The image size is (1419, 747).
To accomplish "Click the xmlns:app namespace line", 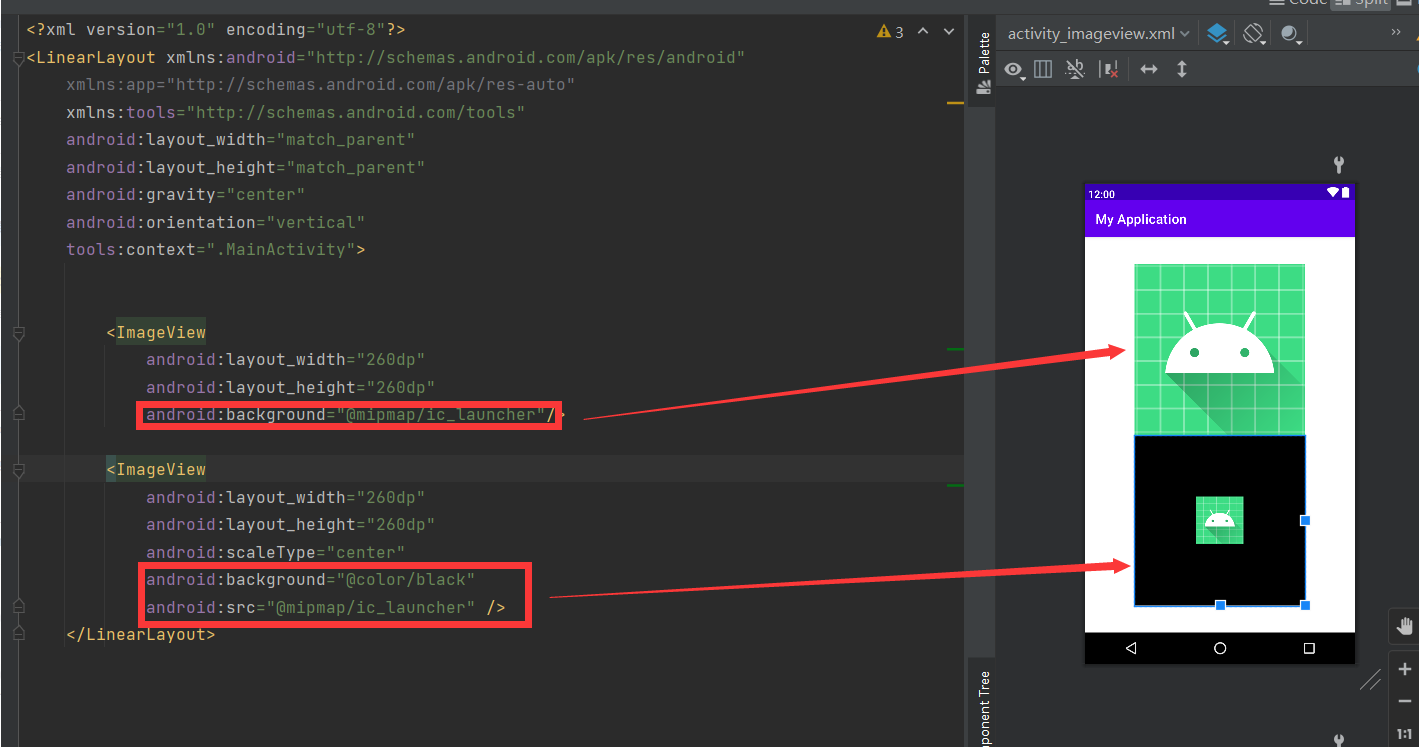I will tap(321, 84).
